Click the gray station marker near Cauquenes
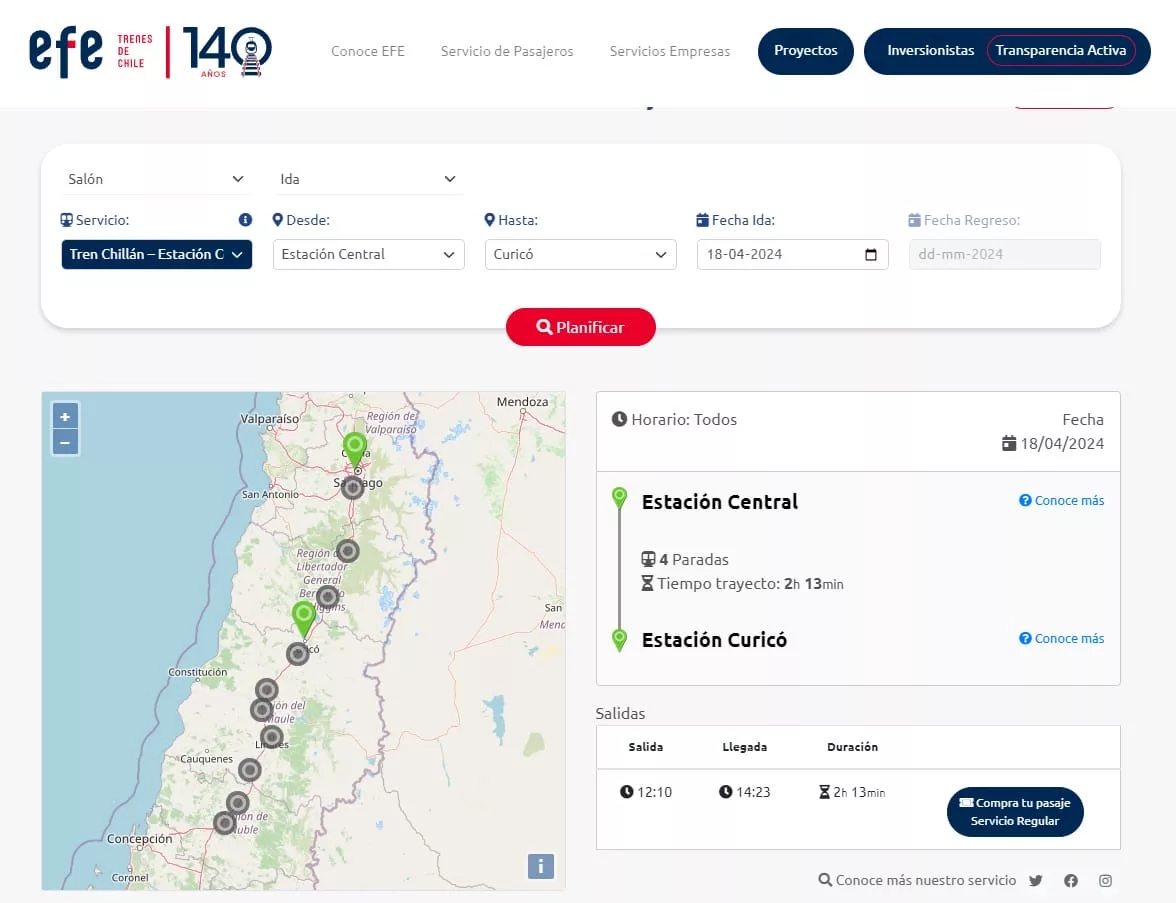Viewport: 1176px width, 903px height. click(x=250, y=770)
